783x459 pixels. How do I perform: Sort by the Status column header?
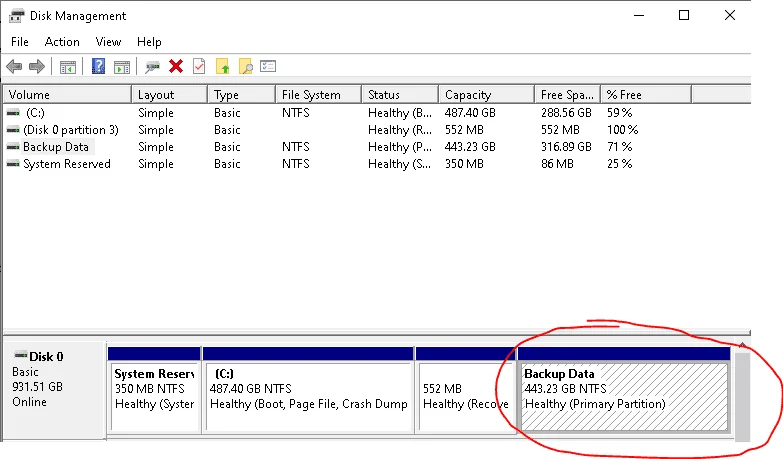(x=400, y=94)
